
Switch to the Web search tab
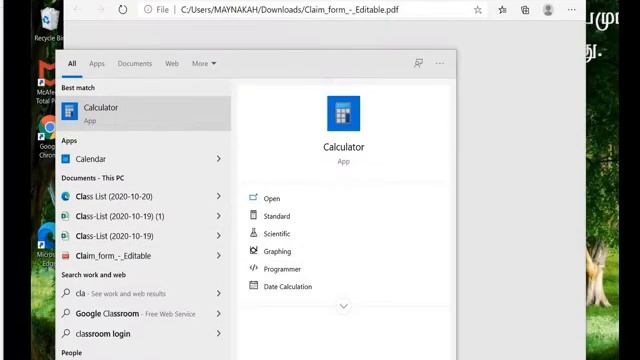click(172, 63)
